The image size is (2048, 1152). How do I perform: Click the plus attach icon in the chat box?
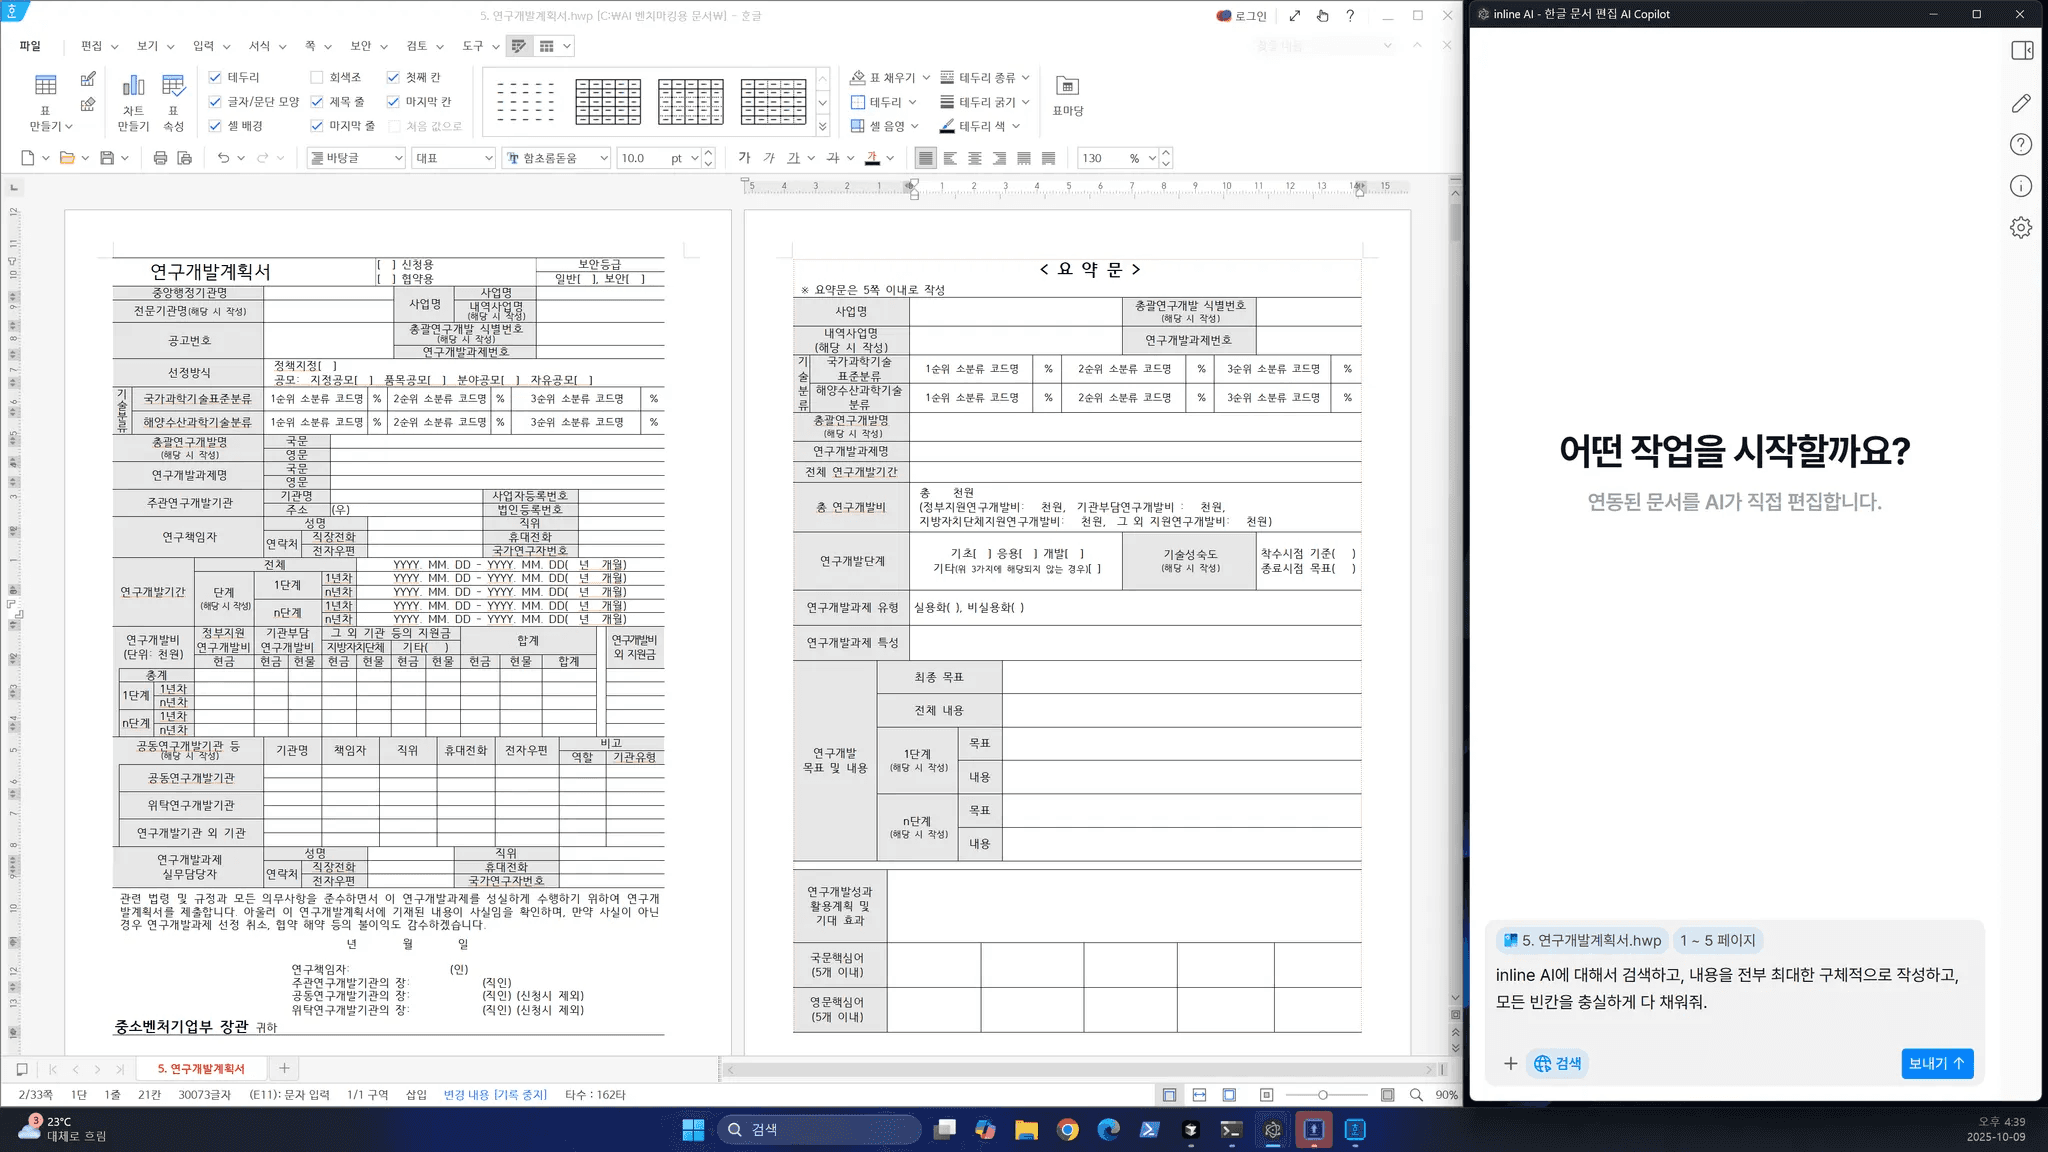1510,1064
